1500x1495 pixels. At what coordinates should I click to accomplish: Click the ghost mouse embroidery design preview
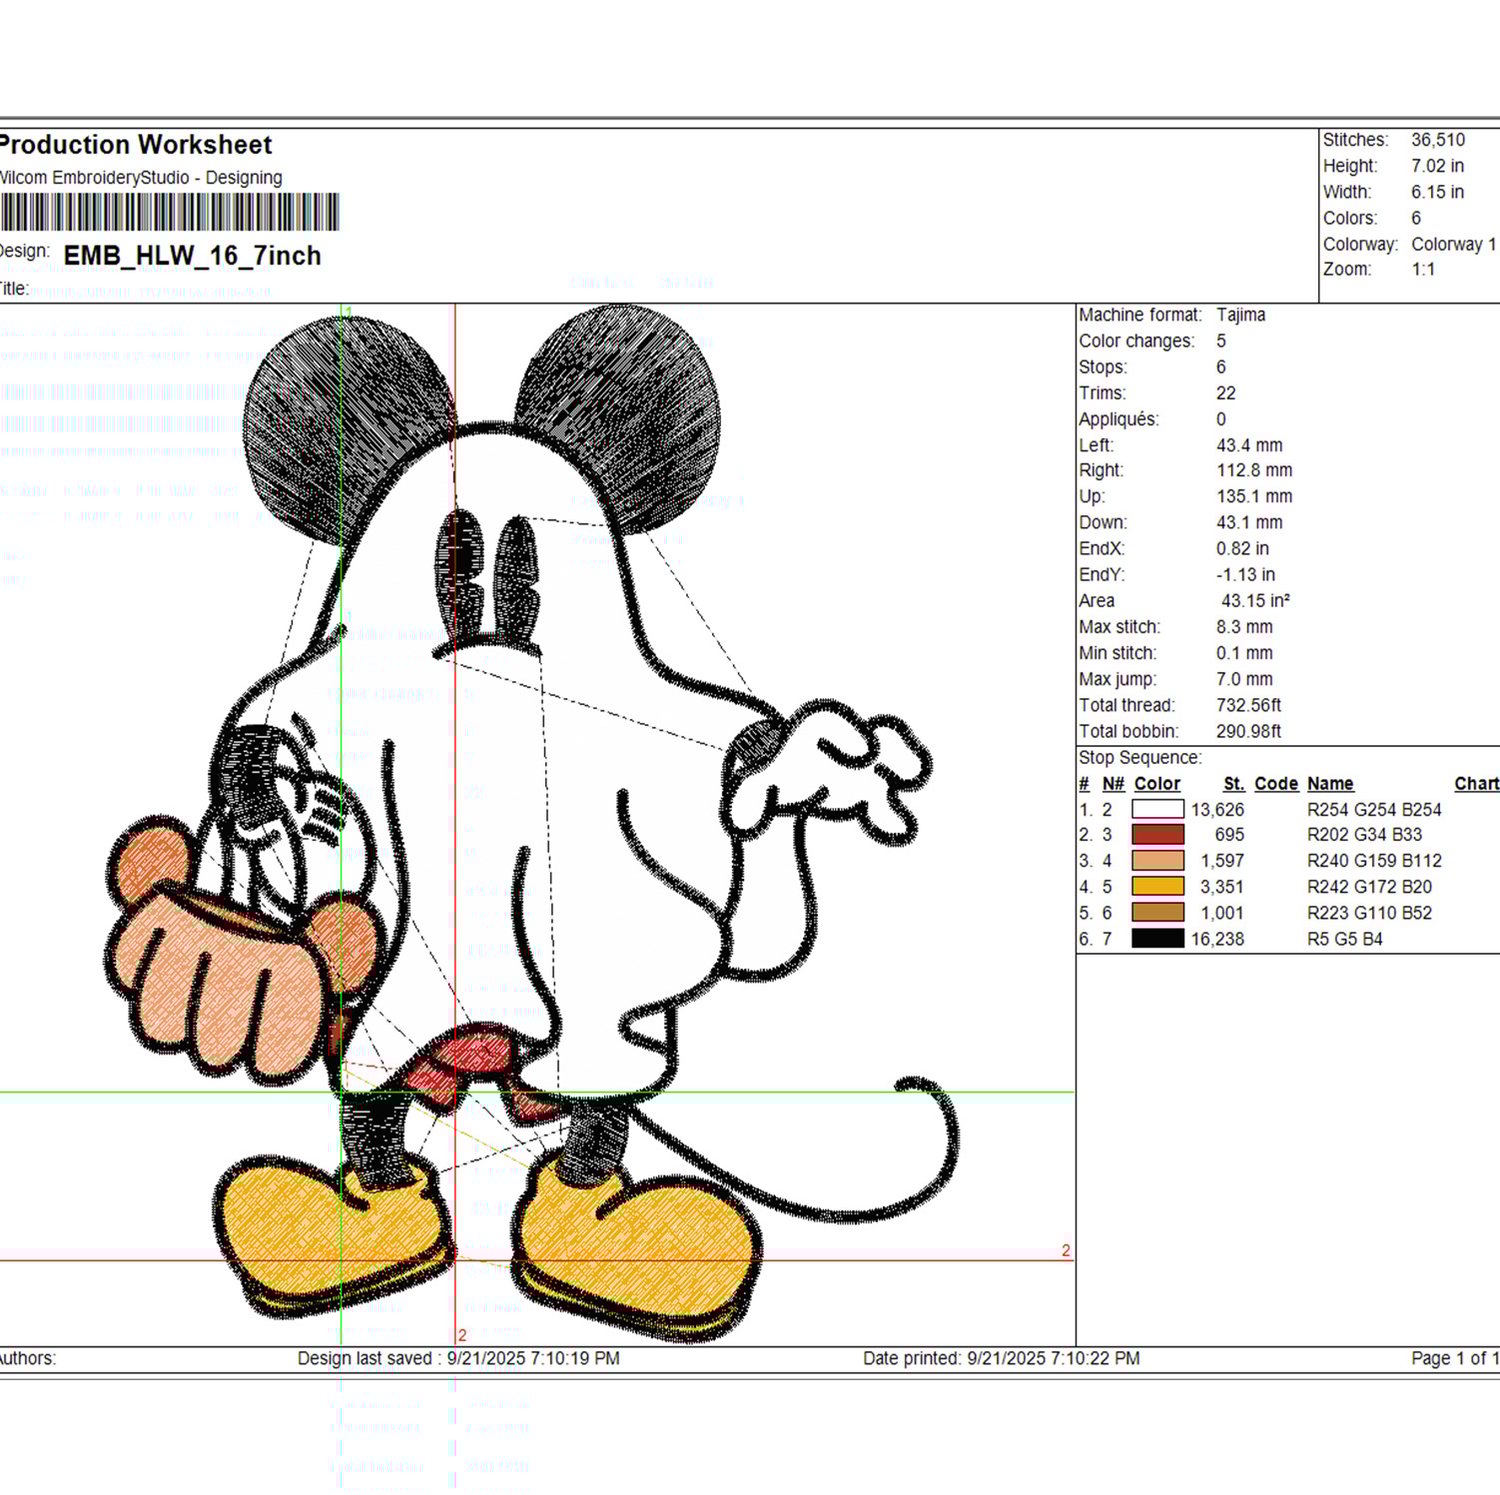[x=533, y=823]
